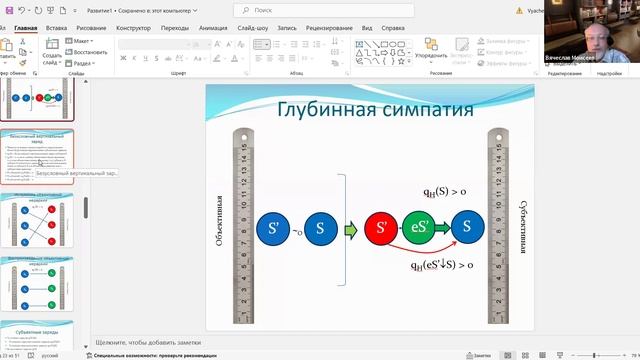Click the text direction icon
Image resolution: width=640 pixels, height=360 pixels.
[335, 41]
